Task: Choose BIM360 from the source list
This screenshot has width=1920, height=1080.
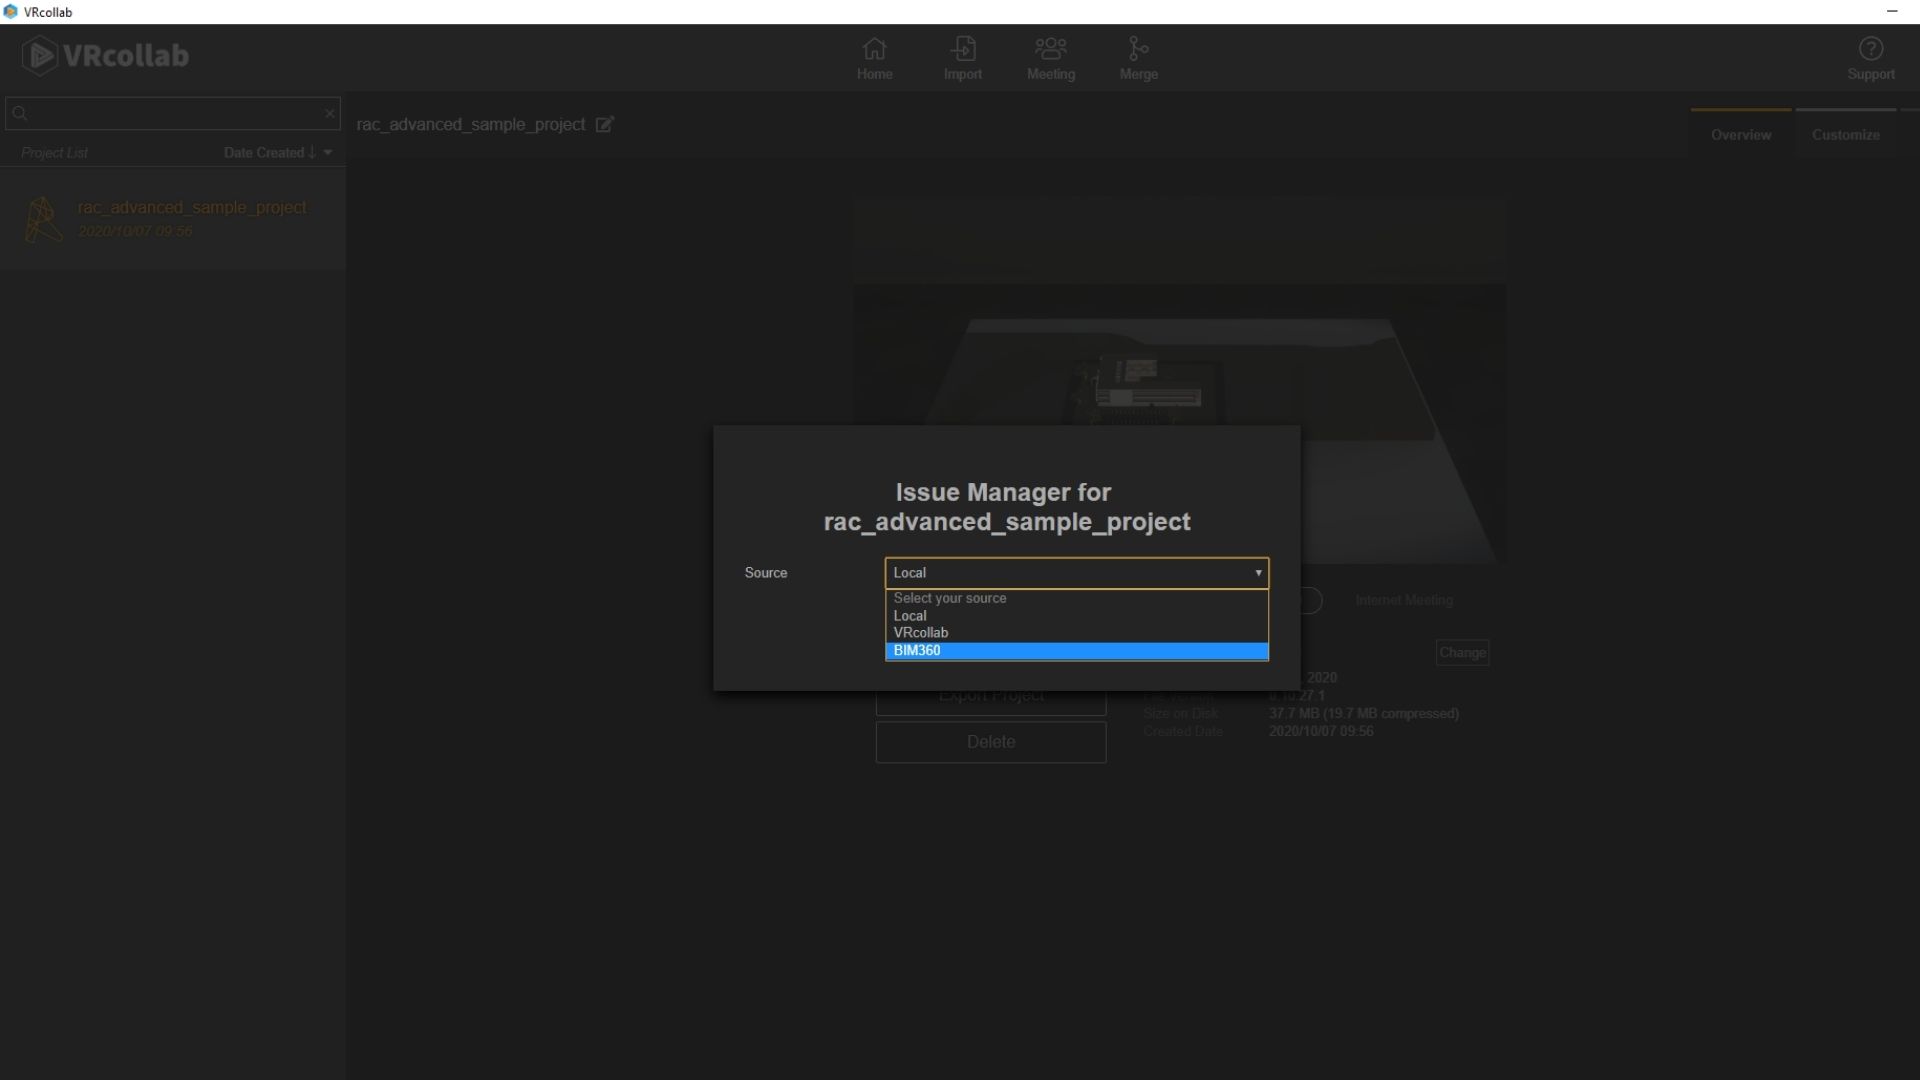Action: coord(1075,651)
